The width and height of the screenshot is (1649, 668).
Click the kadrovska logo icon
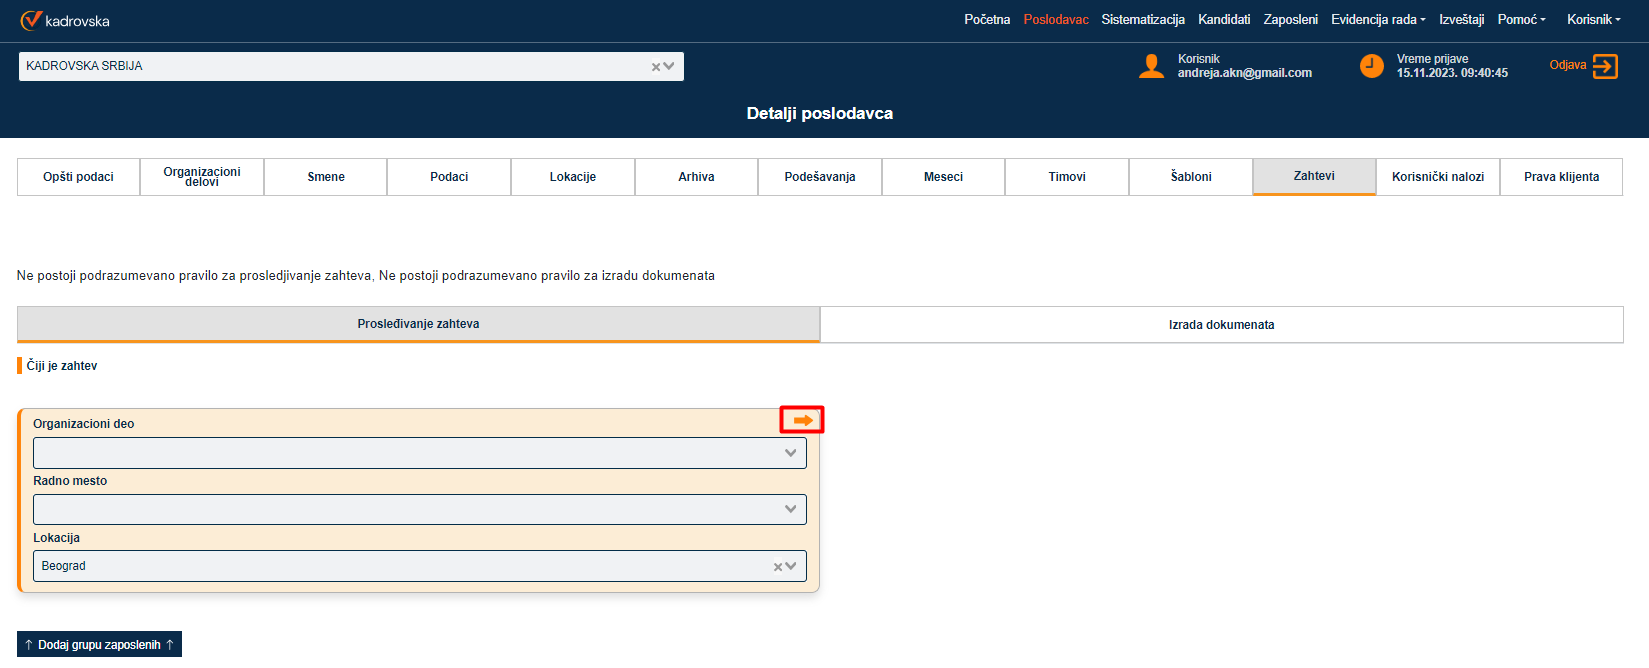click(x=31, y=20)
